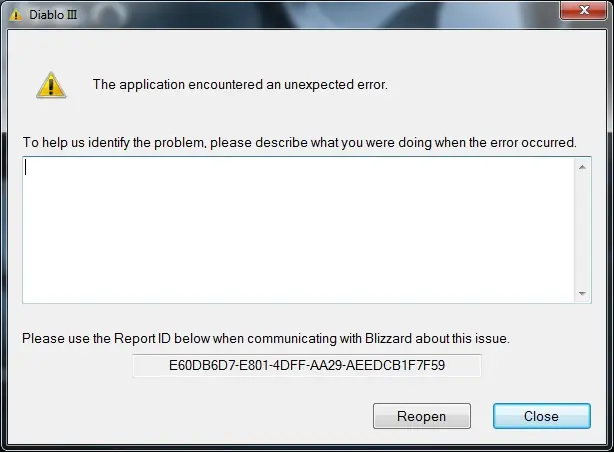
Task: Click the small warning icon in title bar
Action: 16,15
